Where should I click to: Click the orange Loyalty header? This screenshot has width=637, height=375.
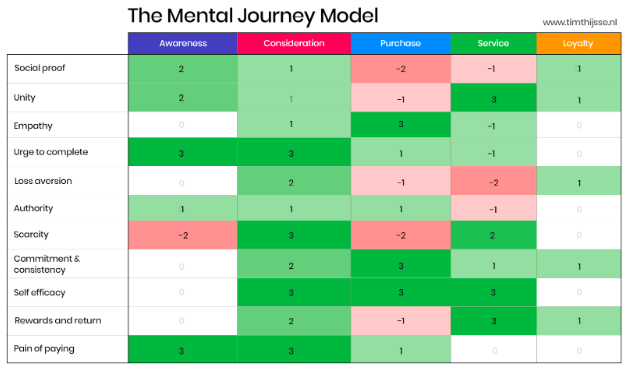point(578,43)
